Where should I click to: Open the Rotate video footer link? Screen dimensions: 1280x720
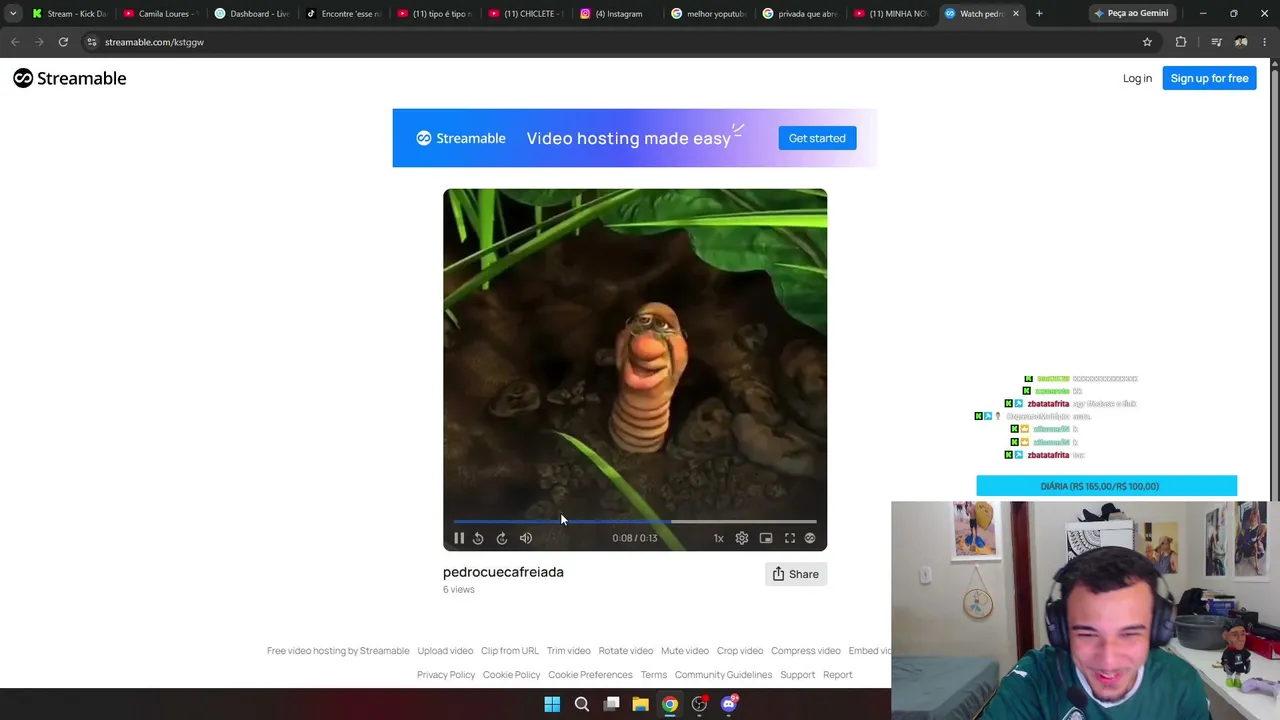626,651
